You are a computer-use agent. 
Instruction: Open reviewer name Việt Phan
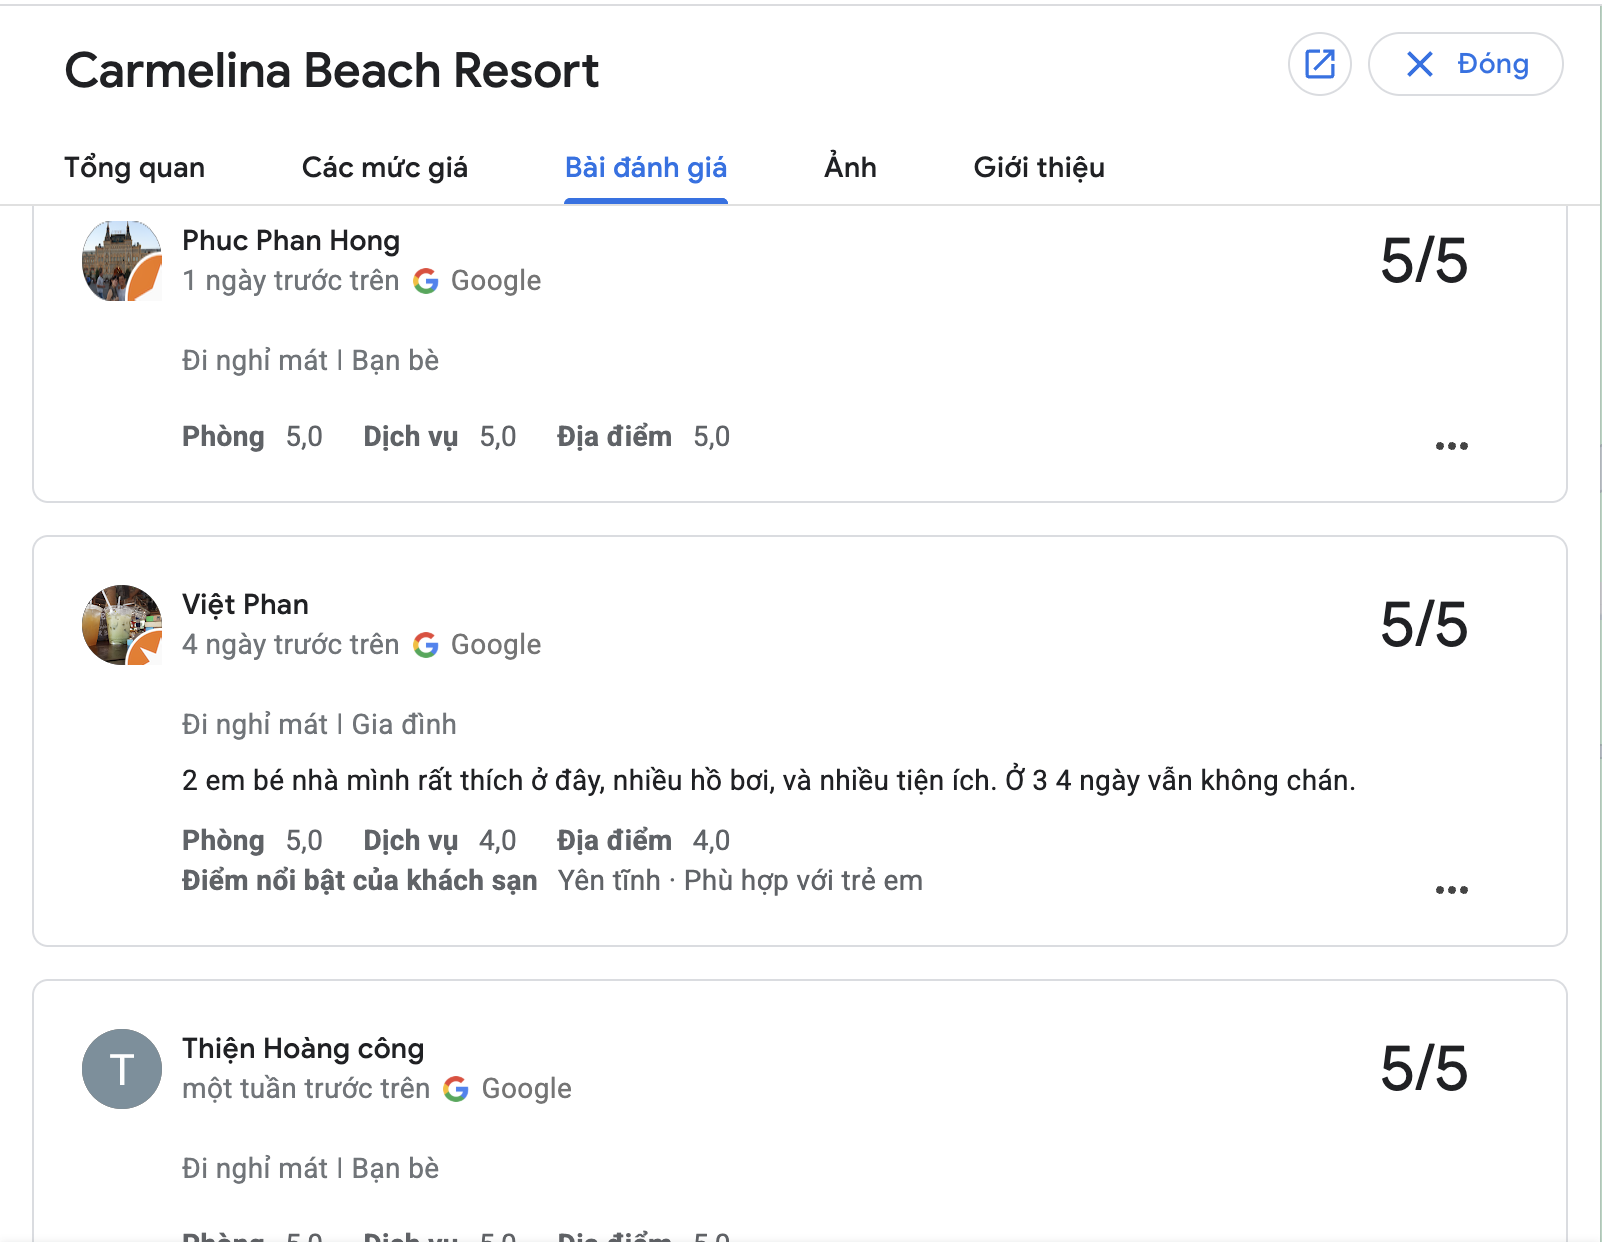(x=245, y=604)
